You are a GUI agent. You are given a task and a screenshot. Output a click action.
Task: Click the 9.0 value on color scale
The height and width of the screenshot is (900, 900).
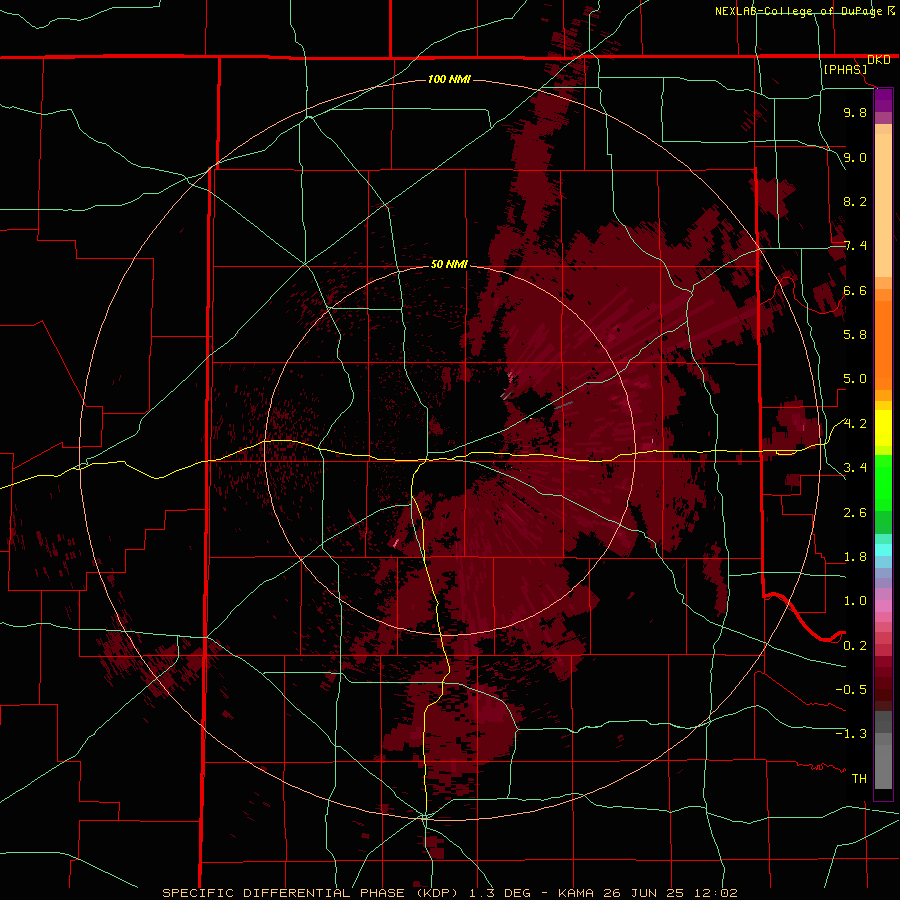point(855,157)
